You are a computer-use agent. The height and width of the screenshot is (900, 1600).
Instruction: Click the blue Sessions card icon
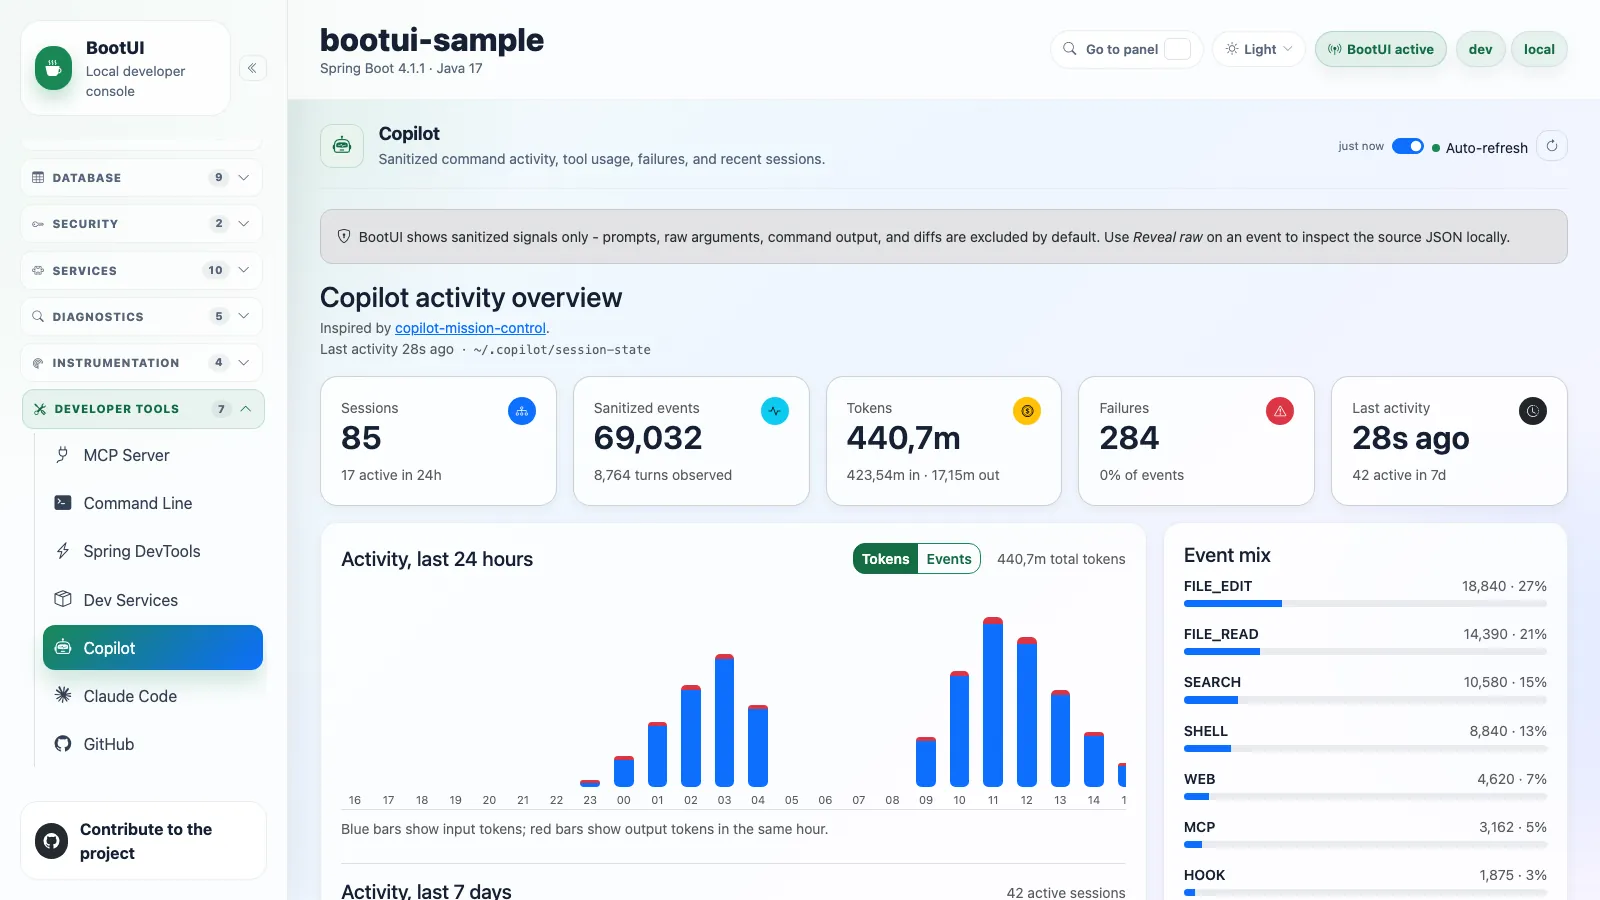pos(522,411)
